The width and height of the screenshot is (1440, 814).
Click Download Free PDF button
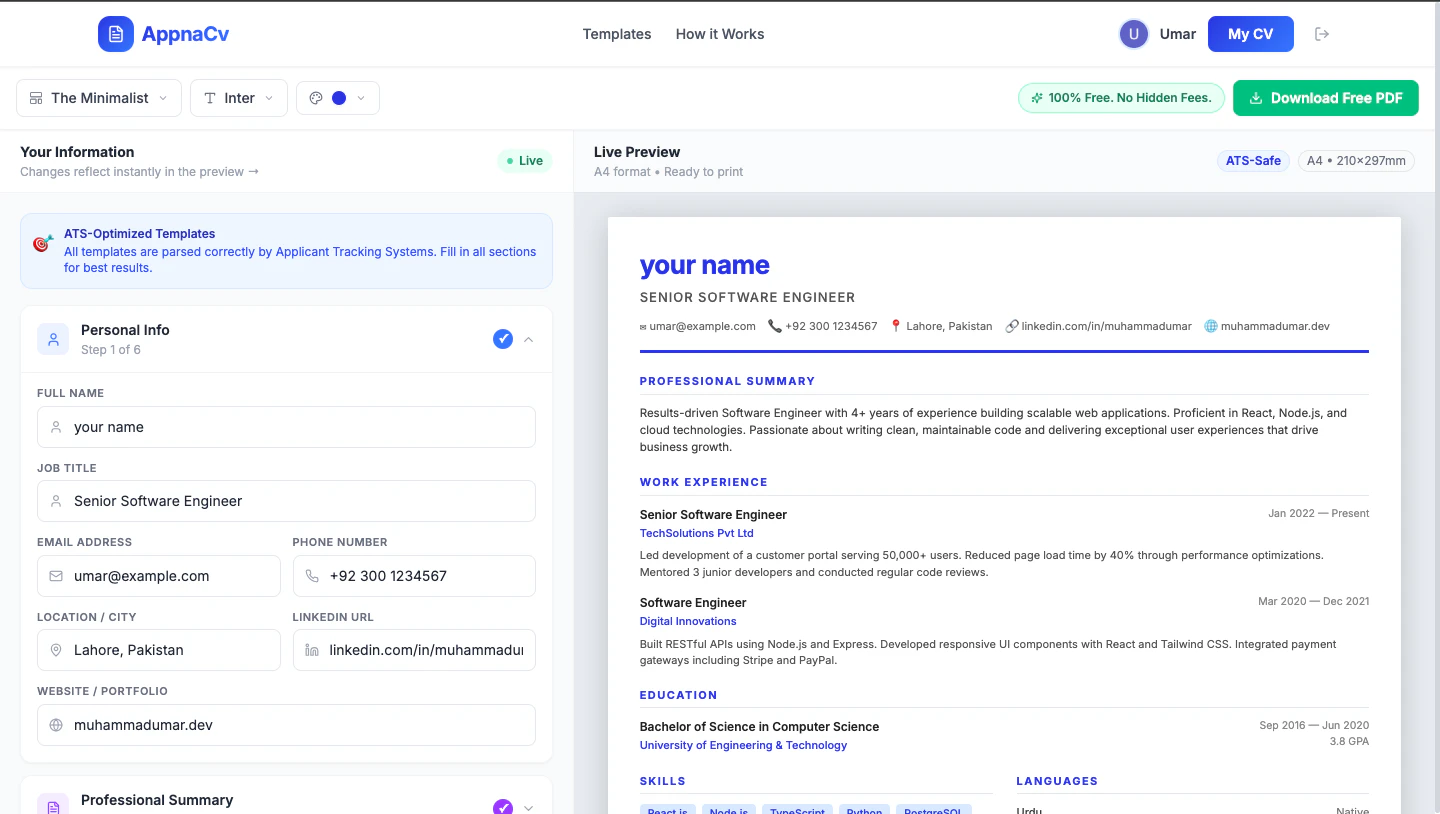[1326, 98]
